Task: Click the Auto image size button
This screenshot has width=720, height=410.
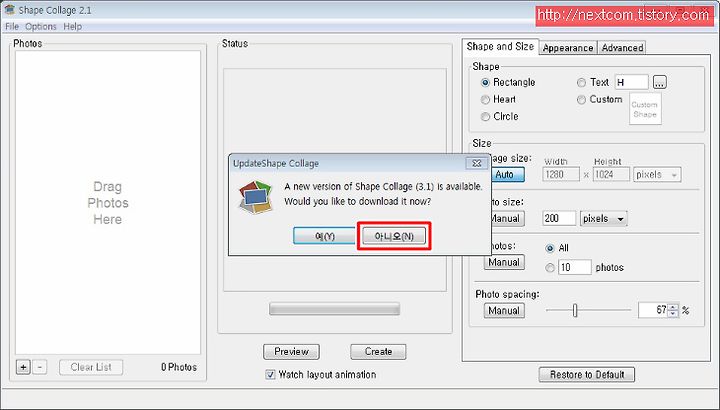Action: (506, 174)
